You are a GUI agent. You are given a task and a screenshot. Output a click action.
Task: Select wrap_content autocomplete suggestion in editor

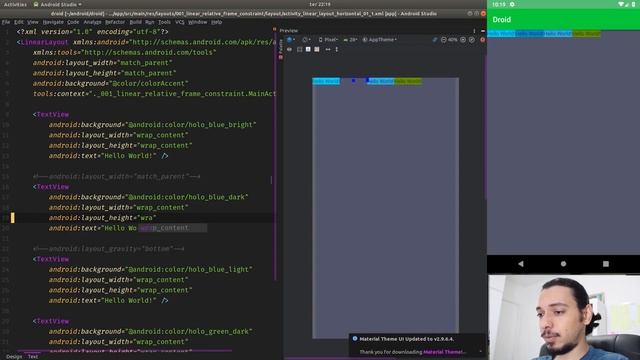point(173,228)
